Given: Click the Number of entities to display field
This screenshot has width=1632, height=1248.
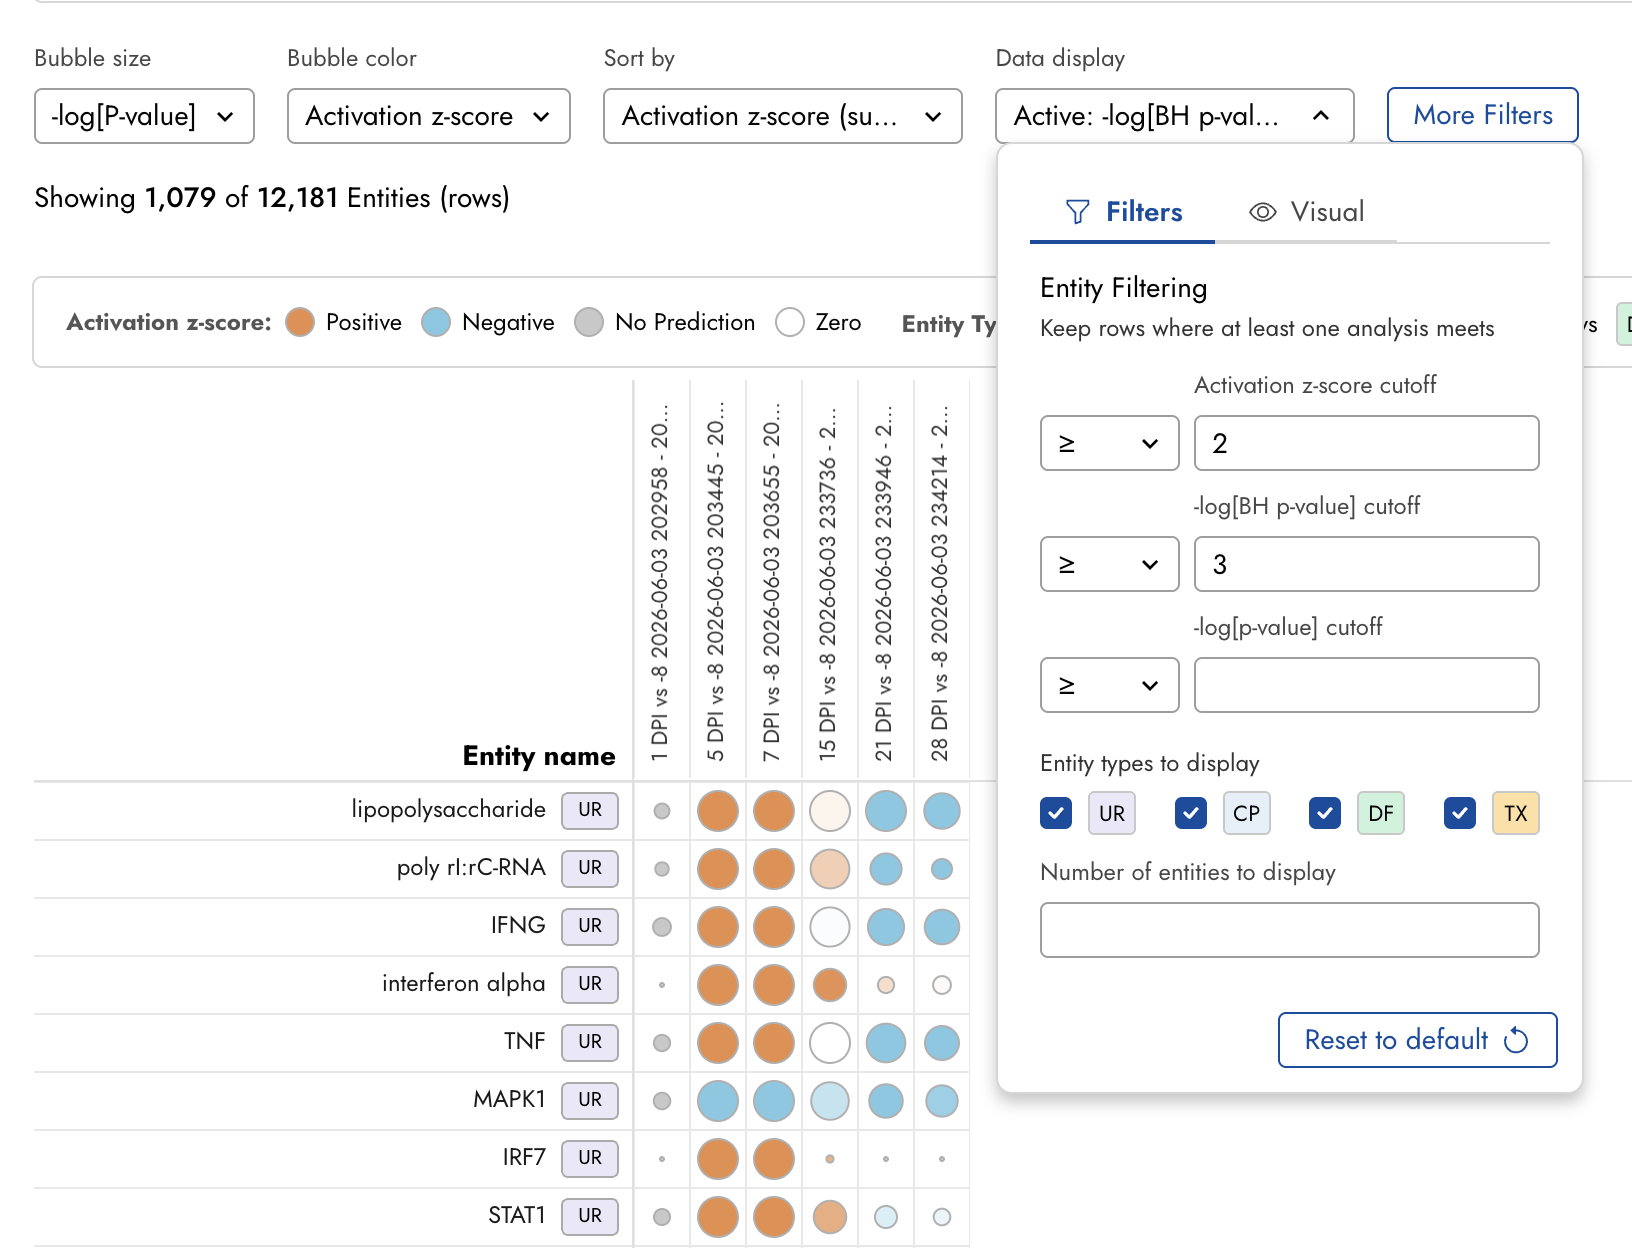Looking at the screenshot, I should (x=1290, y=930).
